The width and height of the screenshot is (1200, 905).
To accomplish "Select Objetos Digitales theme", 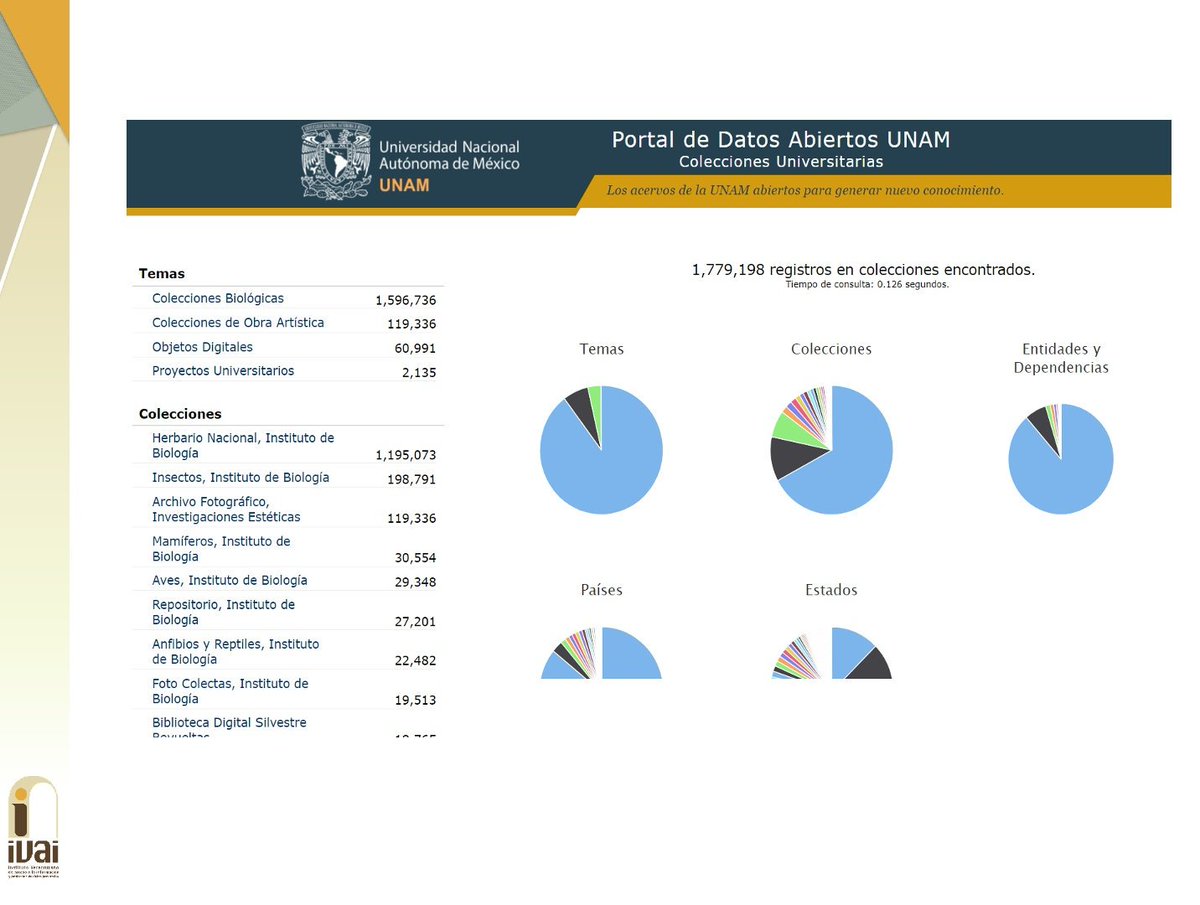I will [202, 347].
